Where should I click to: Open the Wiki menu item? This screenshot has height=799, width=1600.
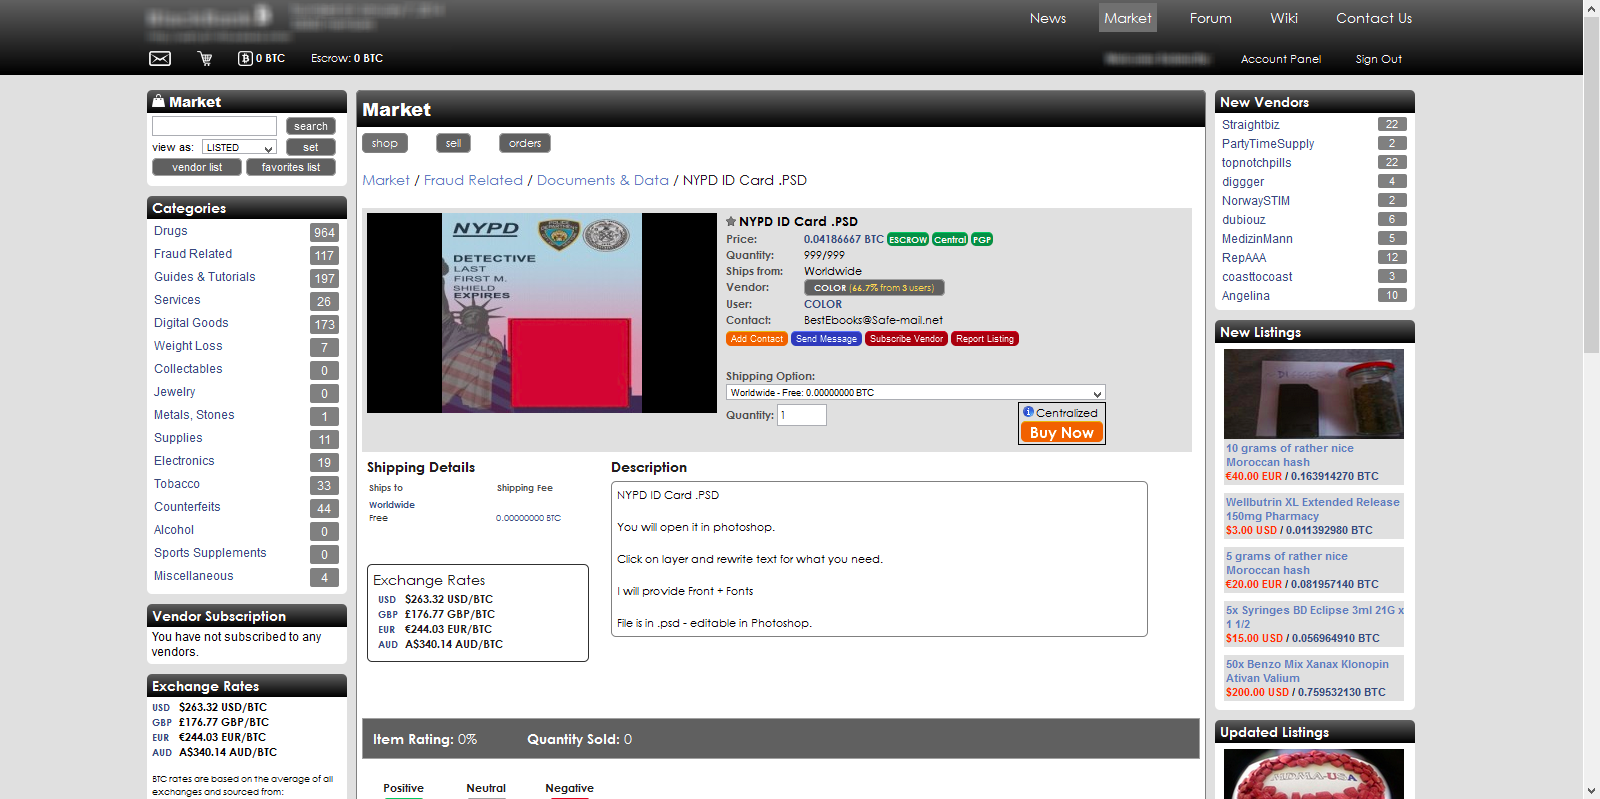(1284, 18)
